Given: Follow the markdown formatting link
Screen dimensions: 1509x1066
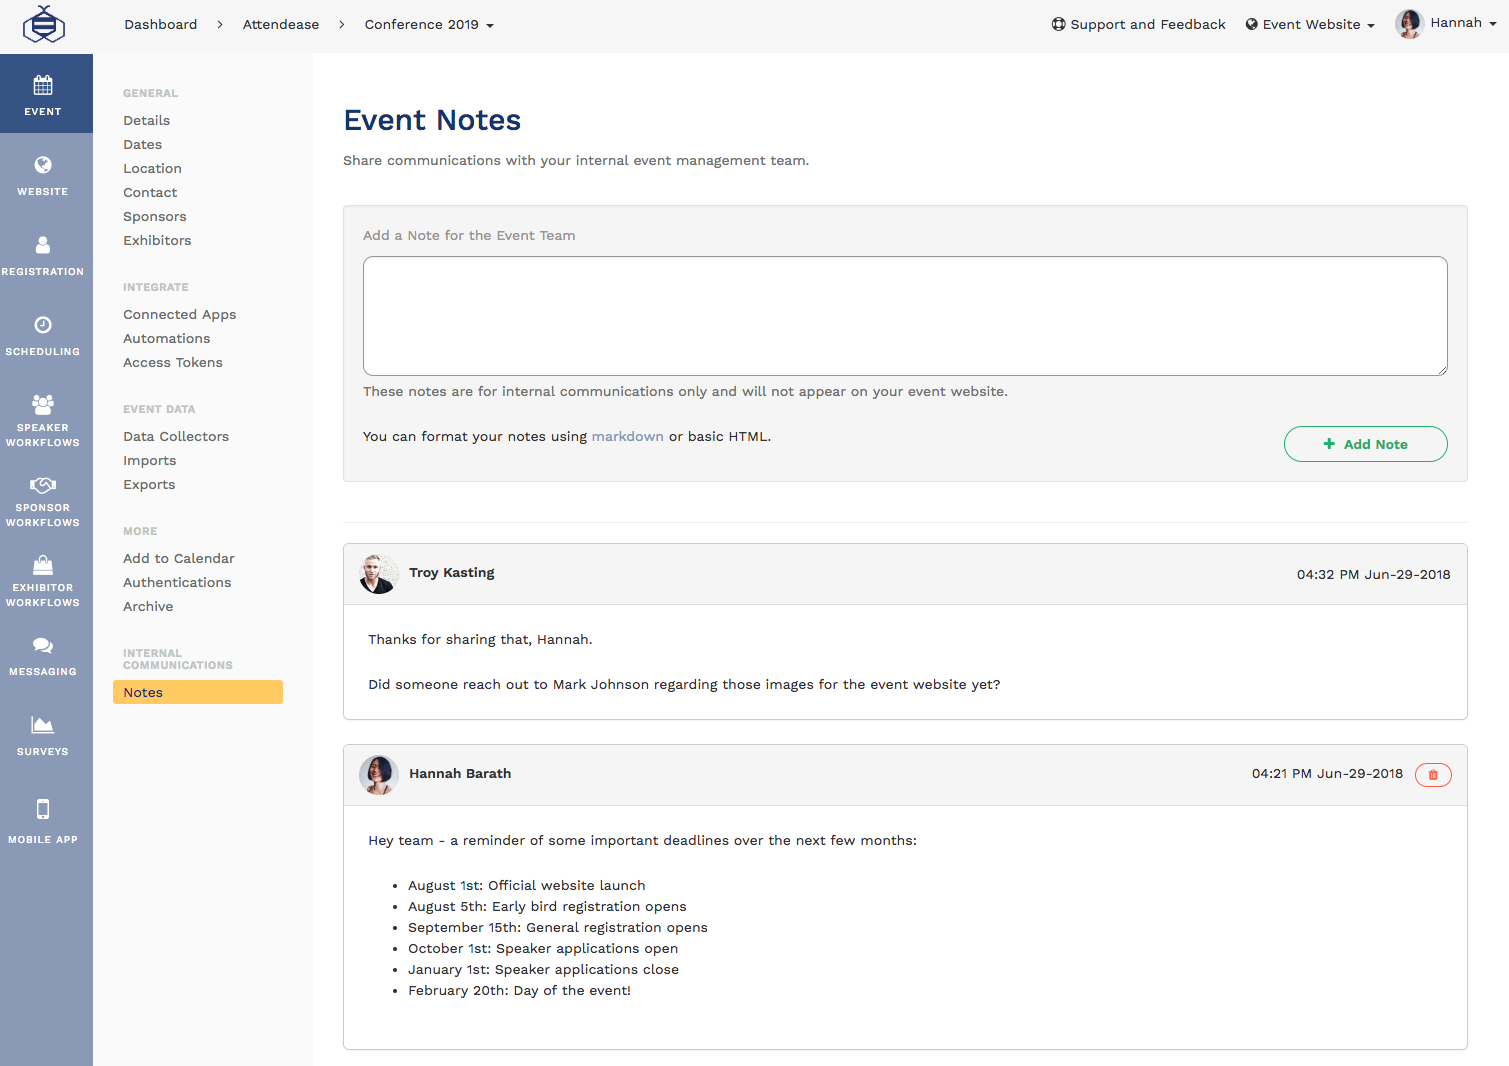Looking at the screenshot, I should point(627,437).
